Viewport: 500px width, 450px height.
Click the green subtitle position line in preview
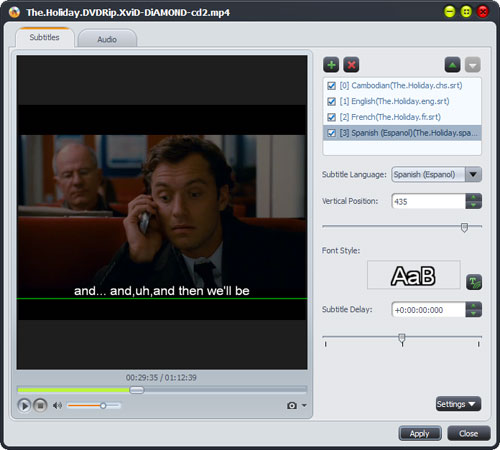162,298
